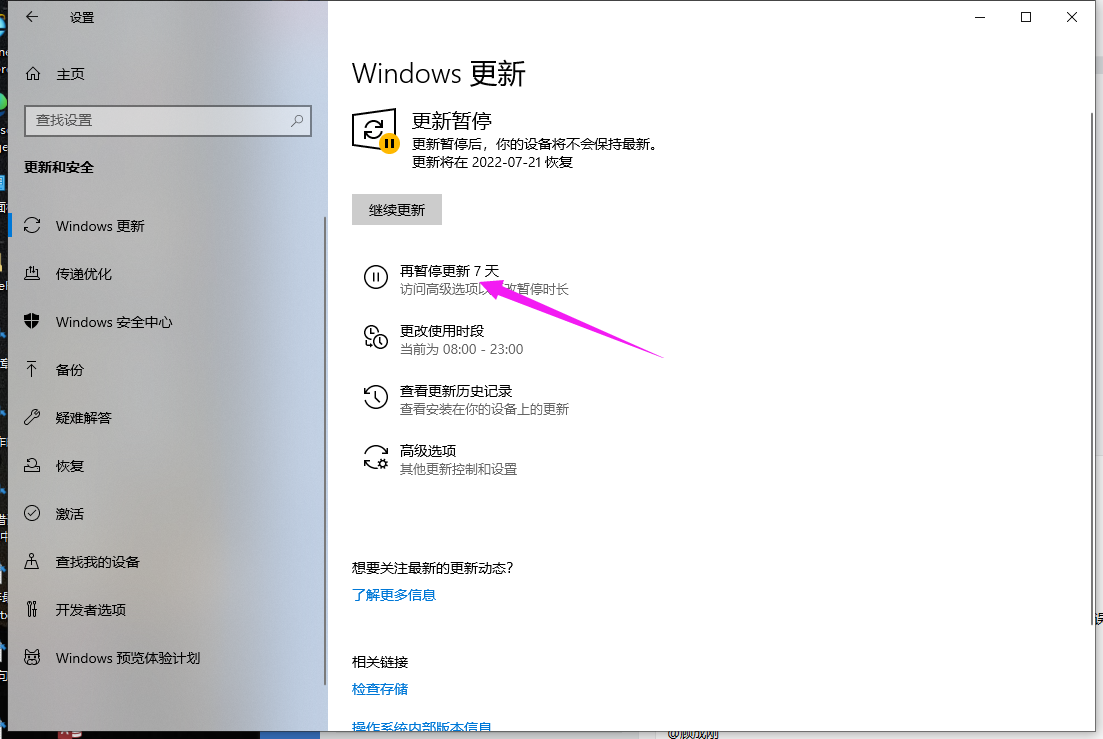Click the 当前为 08:00 - 23:00 text

pos(461,349)
